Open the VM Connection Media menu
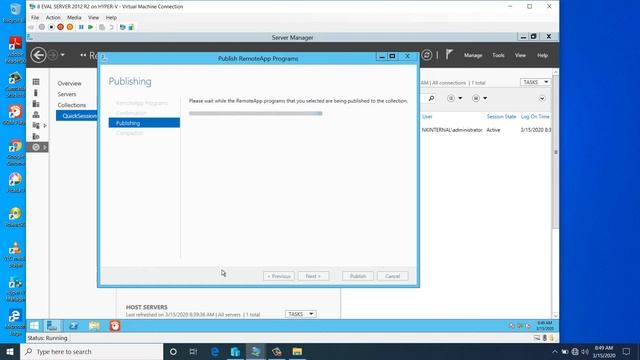The image size is (640, 360). pyautogui.click(x=74, y=18)
